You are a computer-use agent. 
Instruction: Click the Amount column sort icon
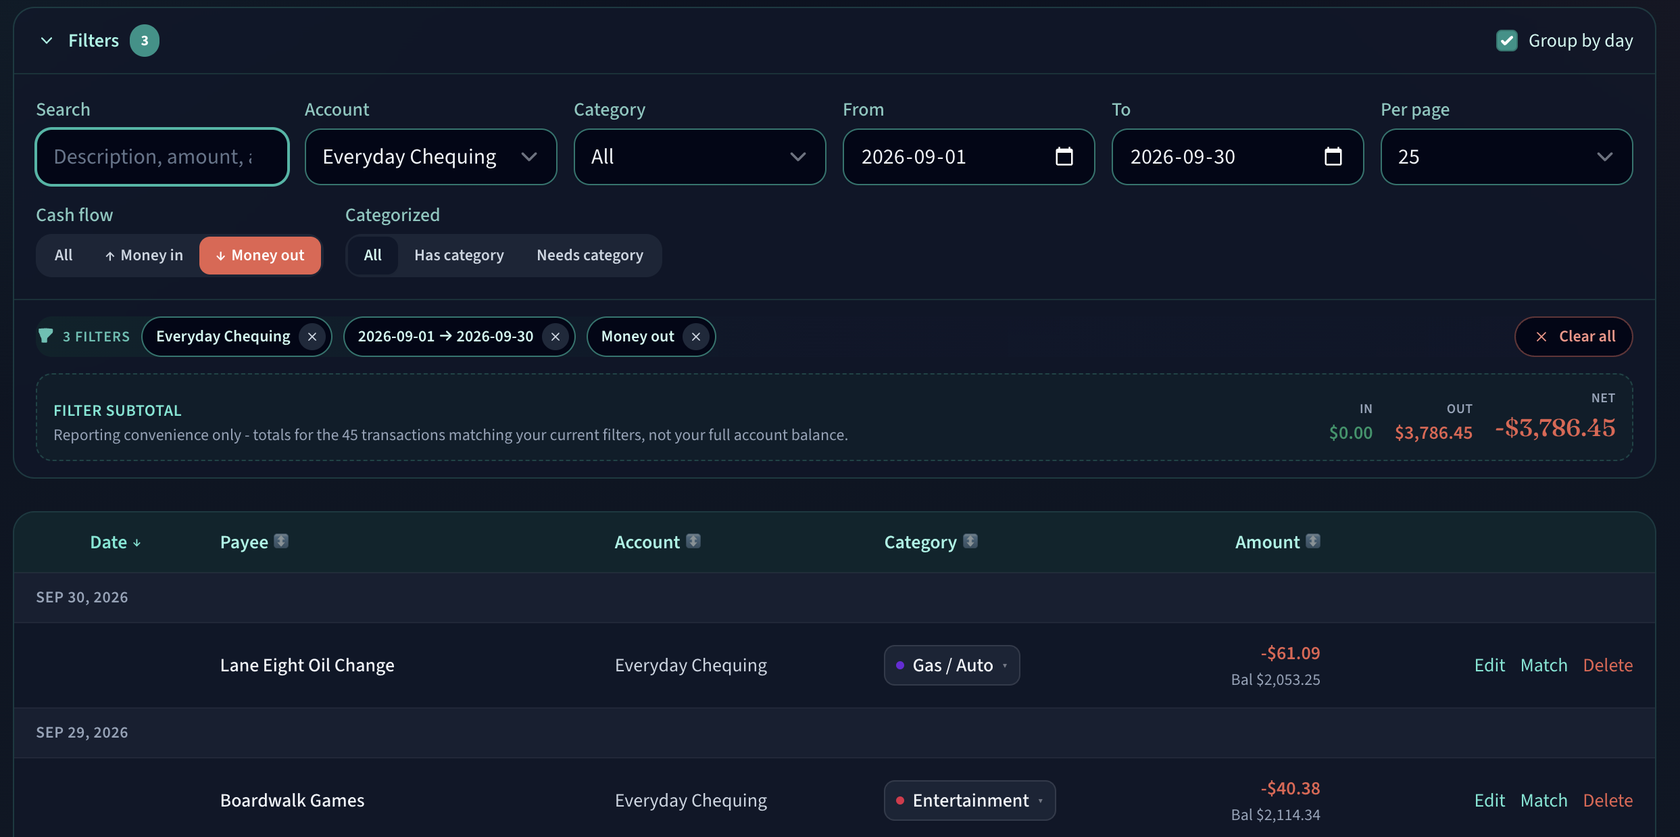(x=1313, y=541)
